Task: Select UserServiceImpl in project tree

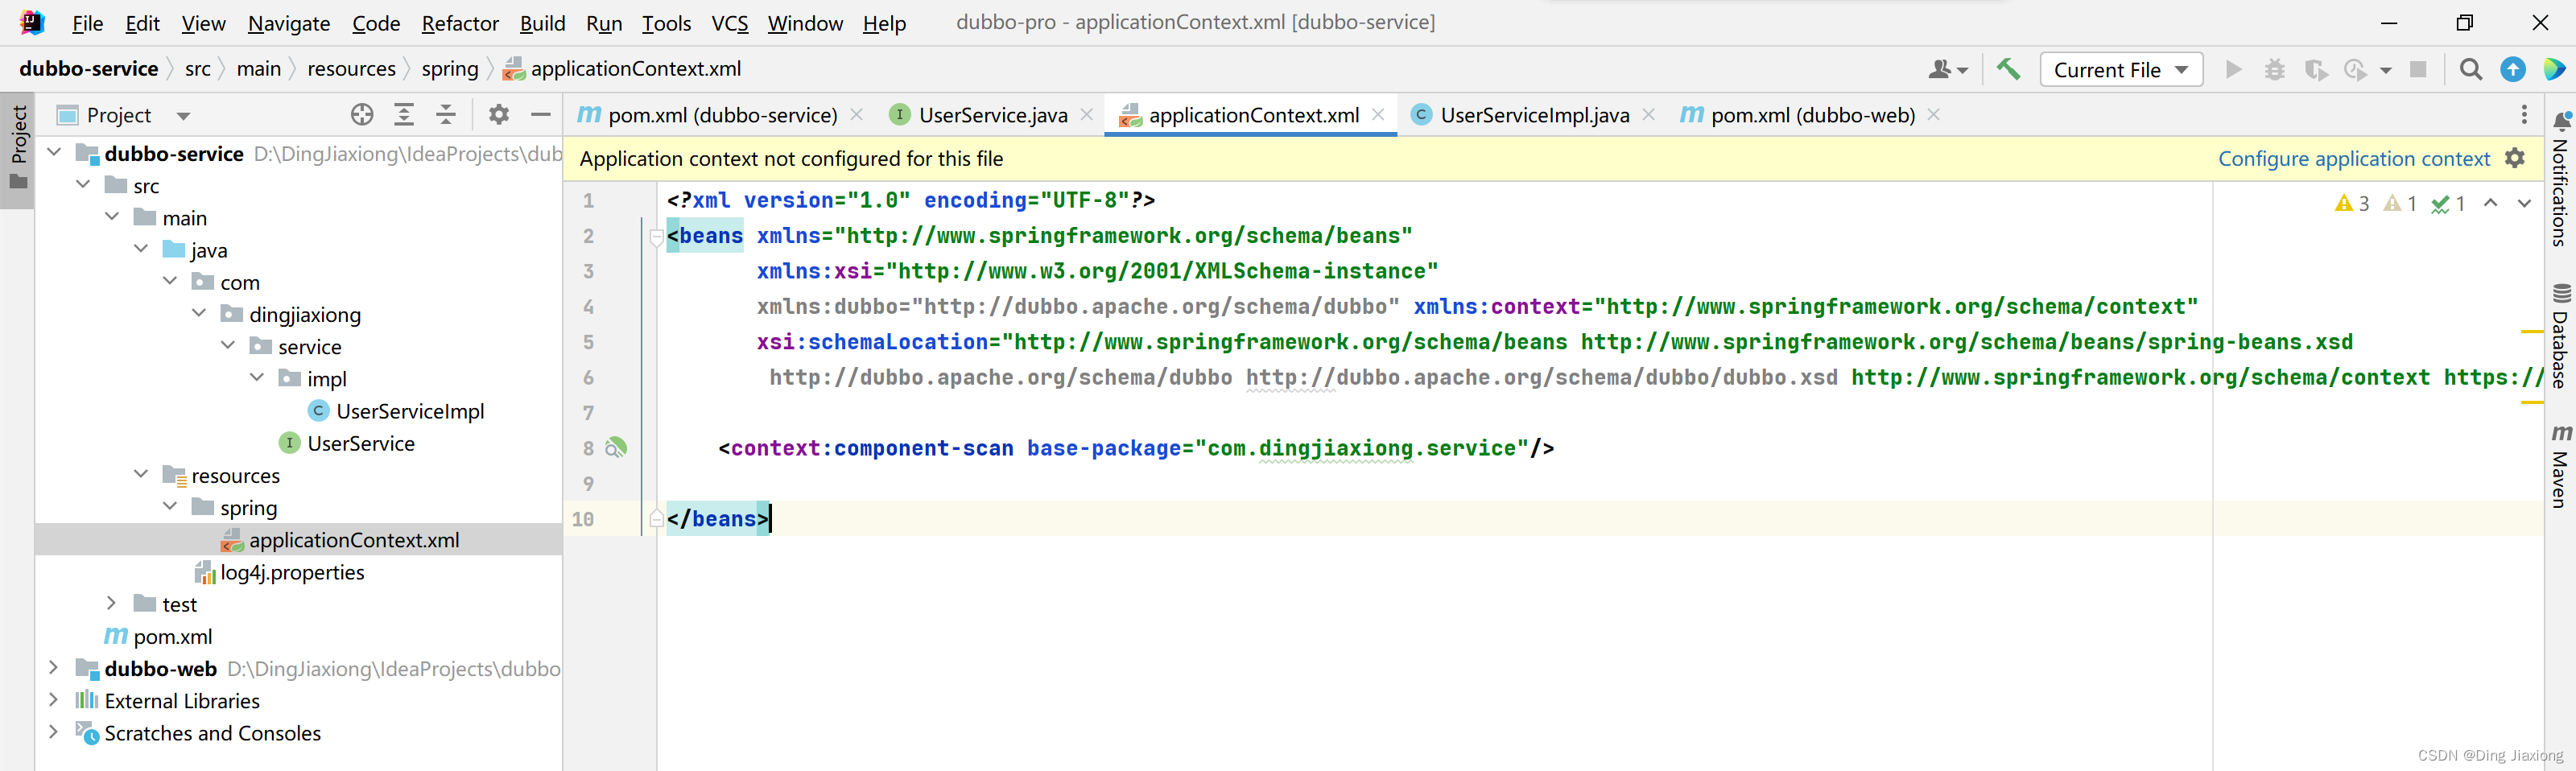Action: click(x=410, y=411)
